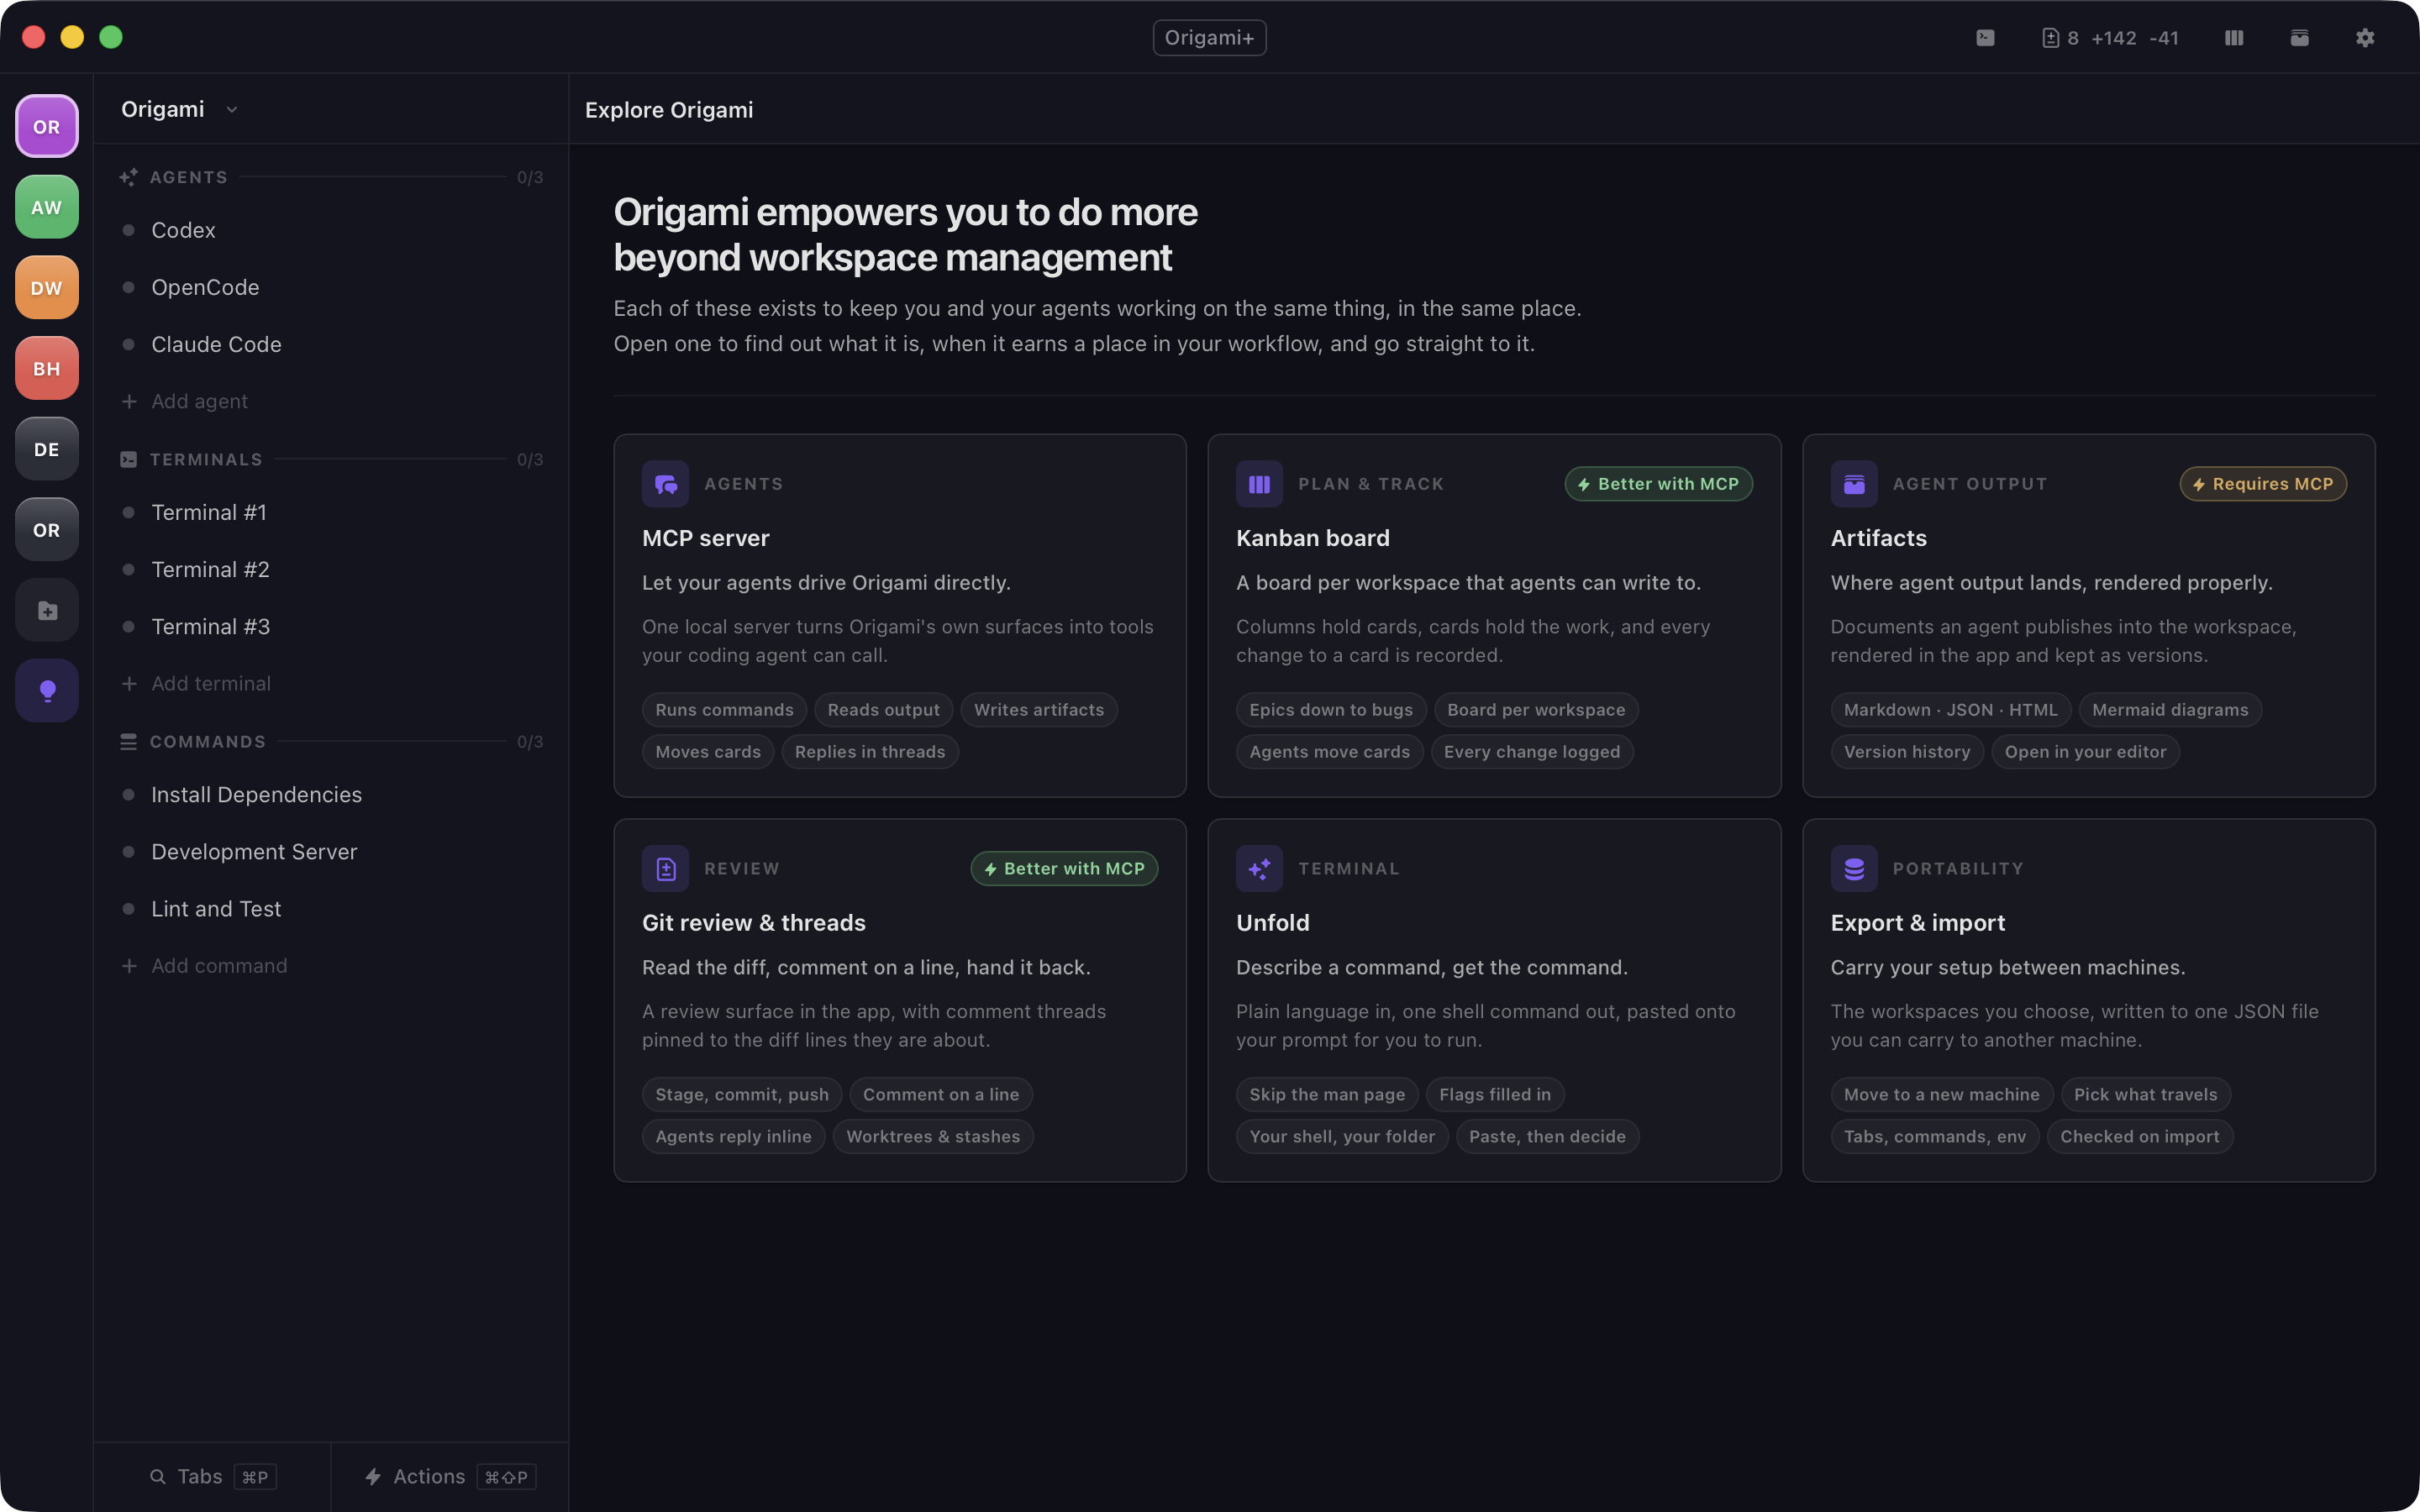Click the Agents section sparkle icon

[x=128, y=177]
